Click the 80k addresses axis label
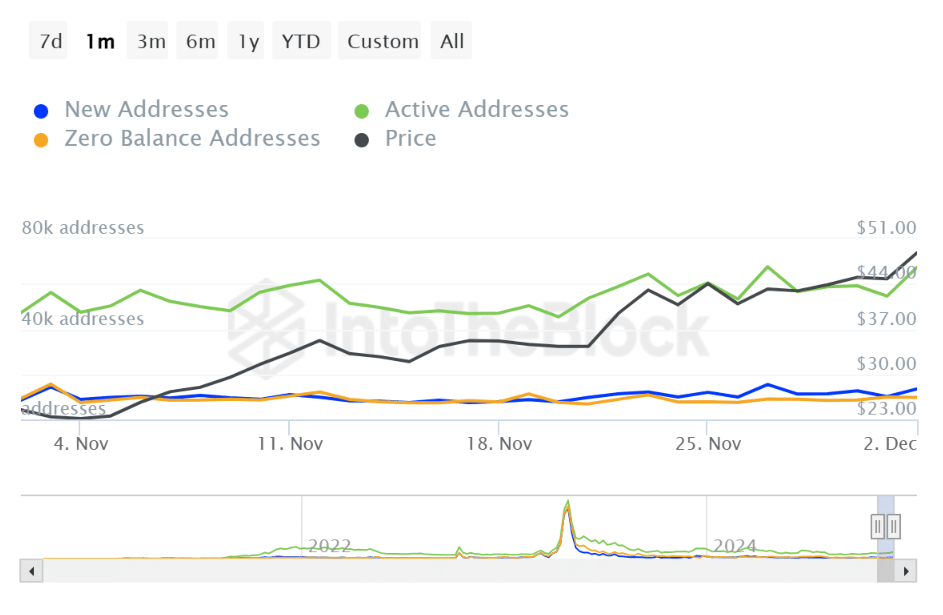 pos(83,228)
